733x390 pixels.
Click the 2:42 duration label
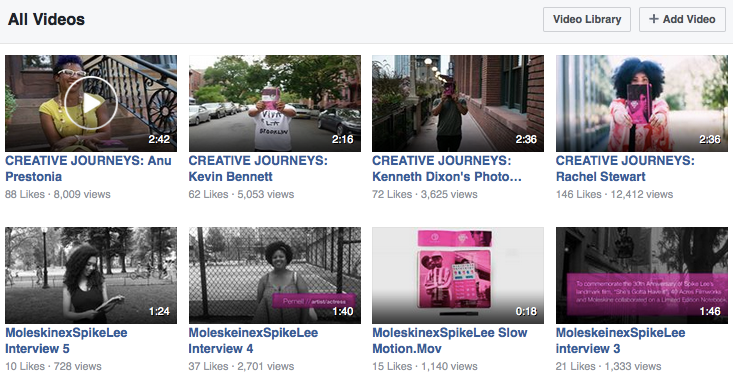click(159, 139)
